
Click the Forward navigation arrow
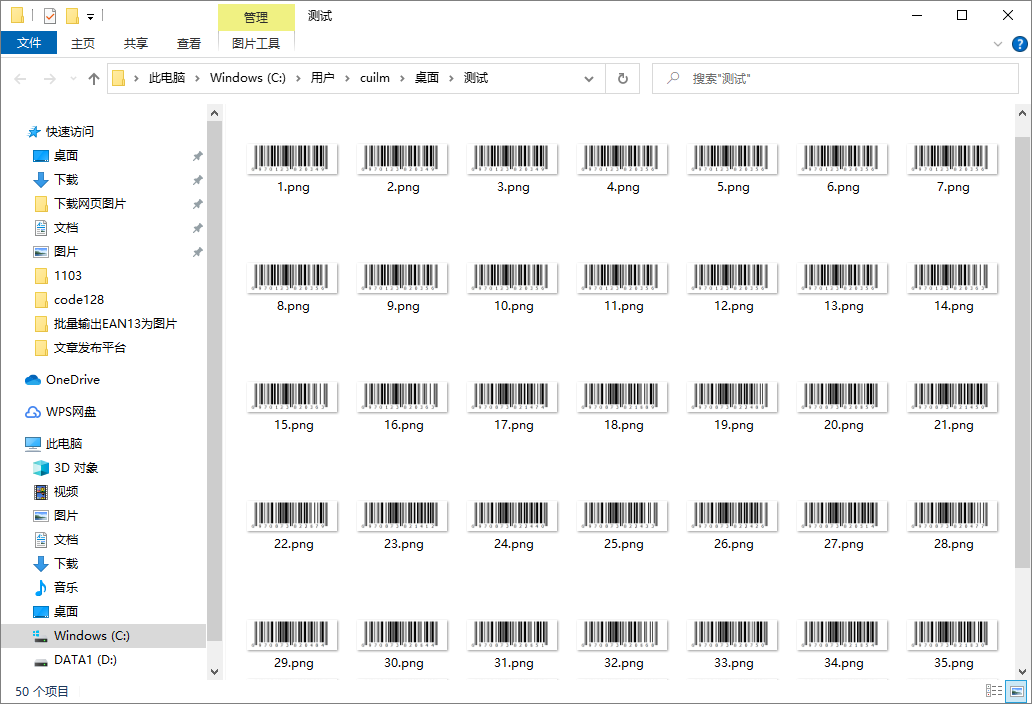[49, 79]
